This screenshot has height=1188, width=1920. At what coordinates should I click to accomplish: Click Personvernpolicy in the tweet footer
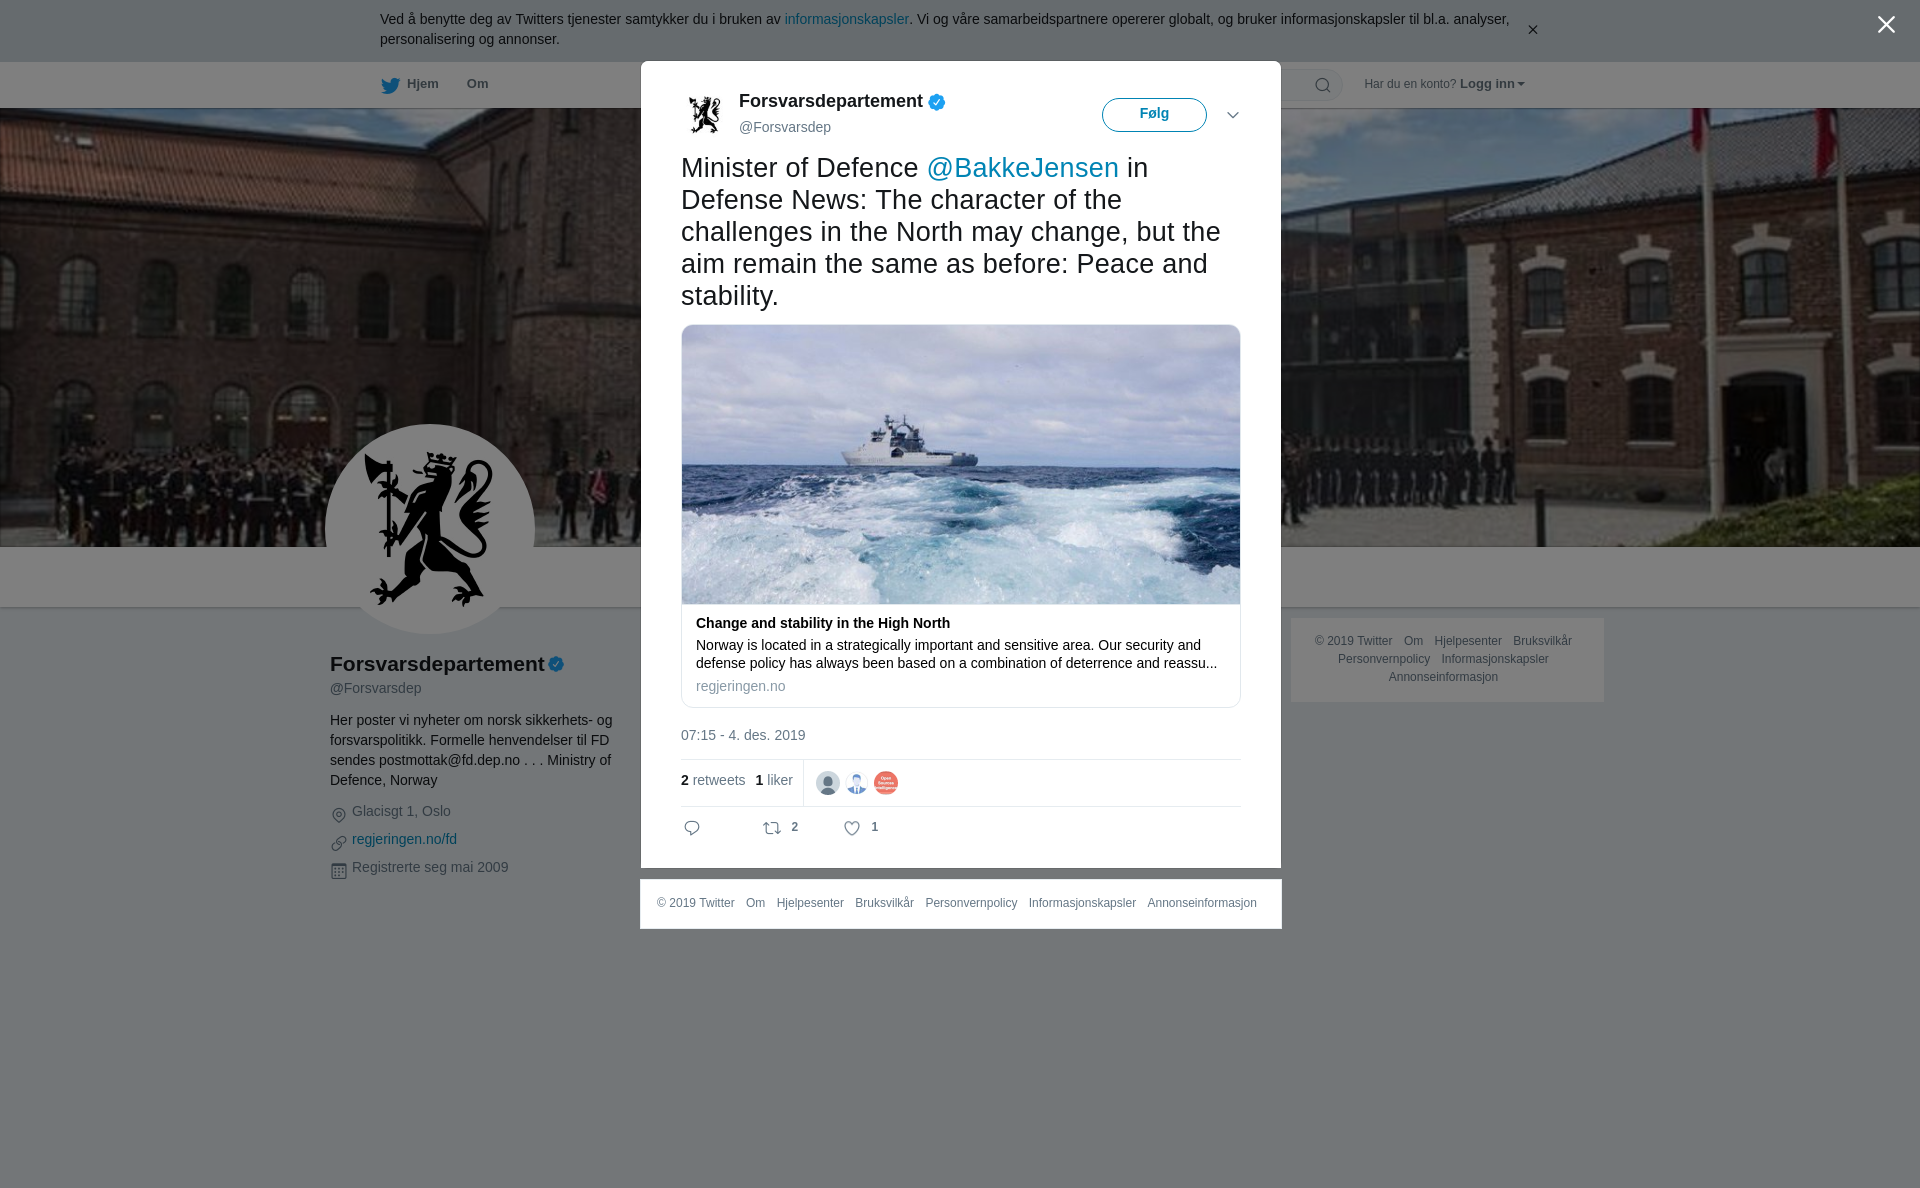click(971, 903)
